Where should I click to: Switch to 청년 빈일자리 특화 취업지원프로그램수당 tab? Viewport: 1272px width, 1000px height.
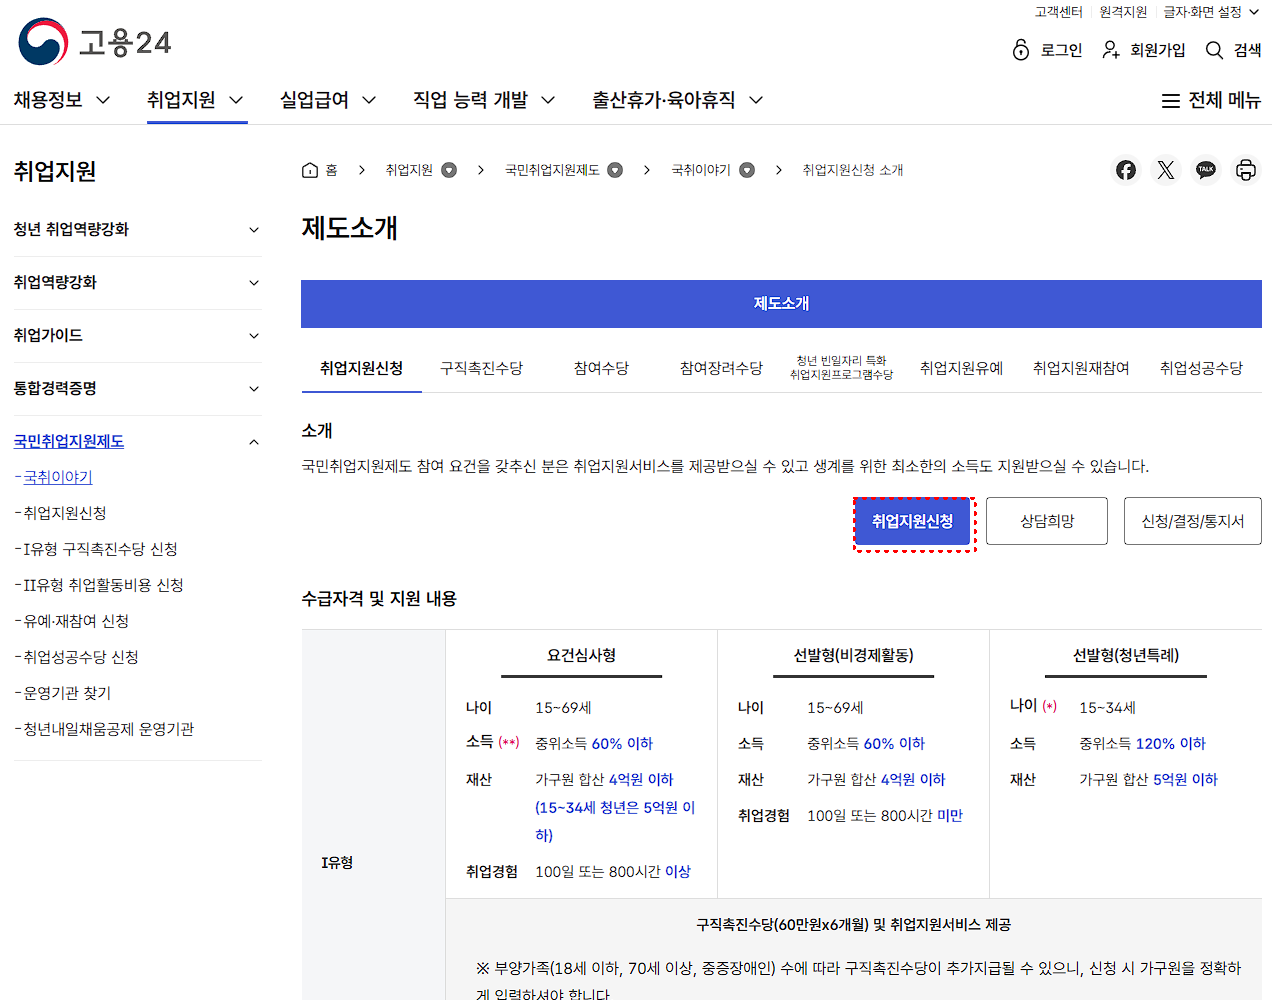coord(841,368)
